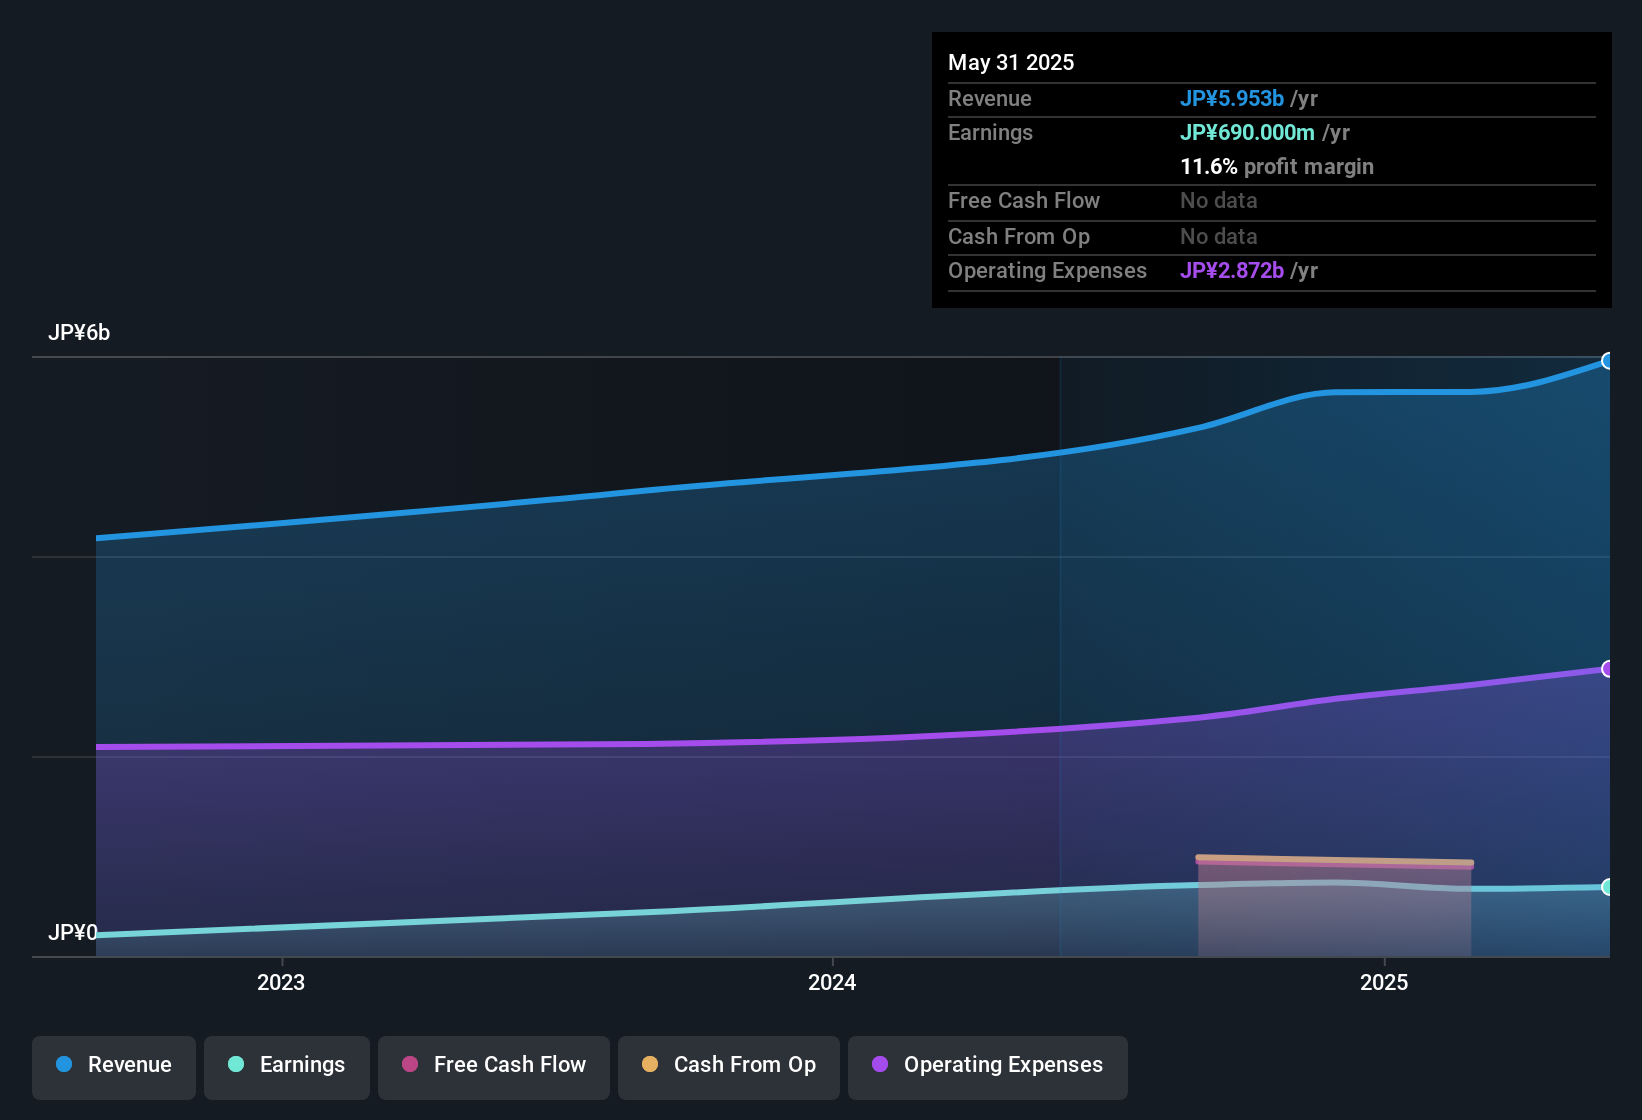
Task: Click the JP¥0 y-axis label
Action: pos(72,932)
